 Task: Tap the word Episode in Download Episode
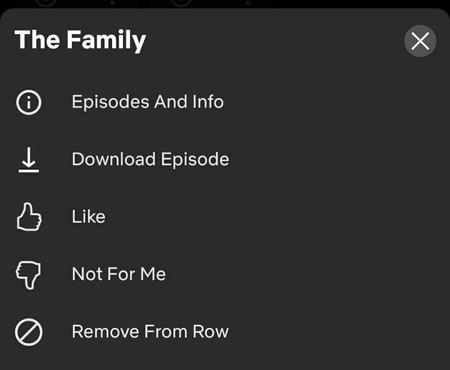(x=195, y=160)
